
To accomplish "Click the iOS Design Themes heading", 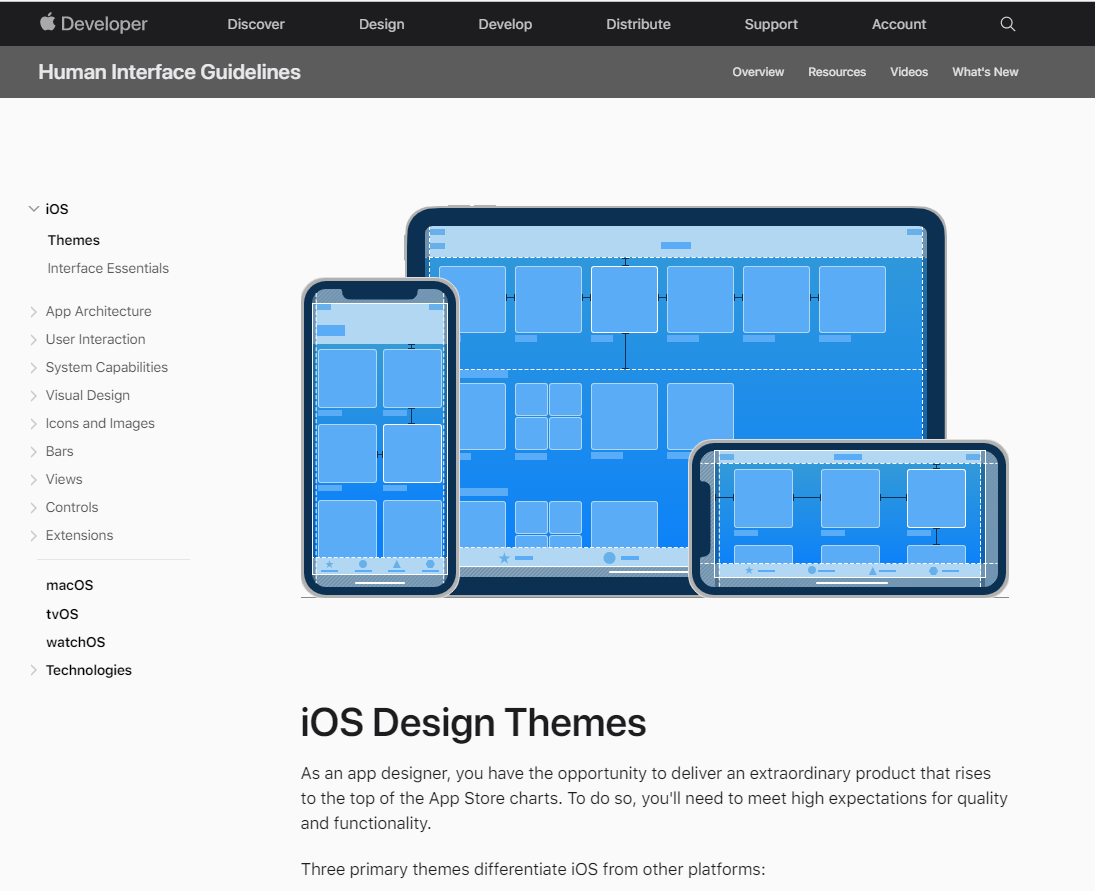I will [473, 723].
